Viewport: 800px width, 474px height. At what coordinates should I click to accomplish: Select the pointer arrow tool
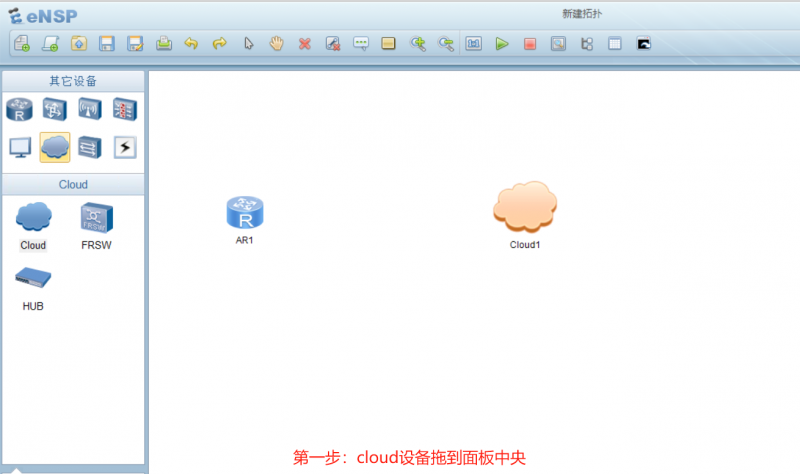click(x=248, y=44)
